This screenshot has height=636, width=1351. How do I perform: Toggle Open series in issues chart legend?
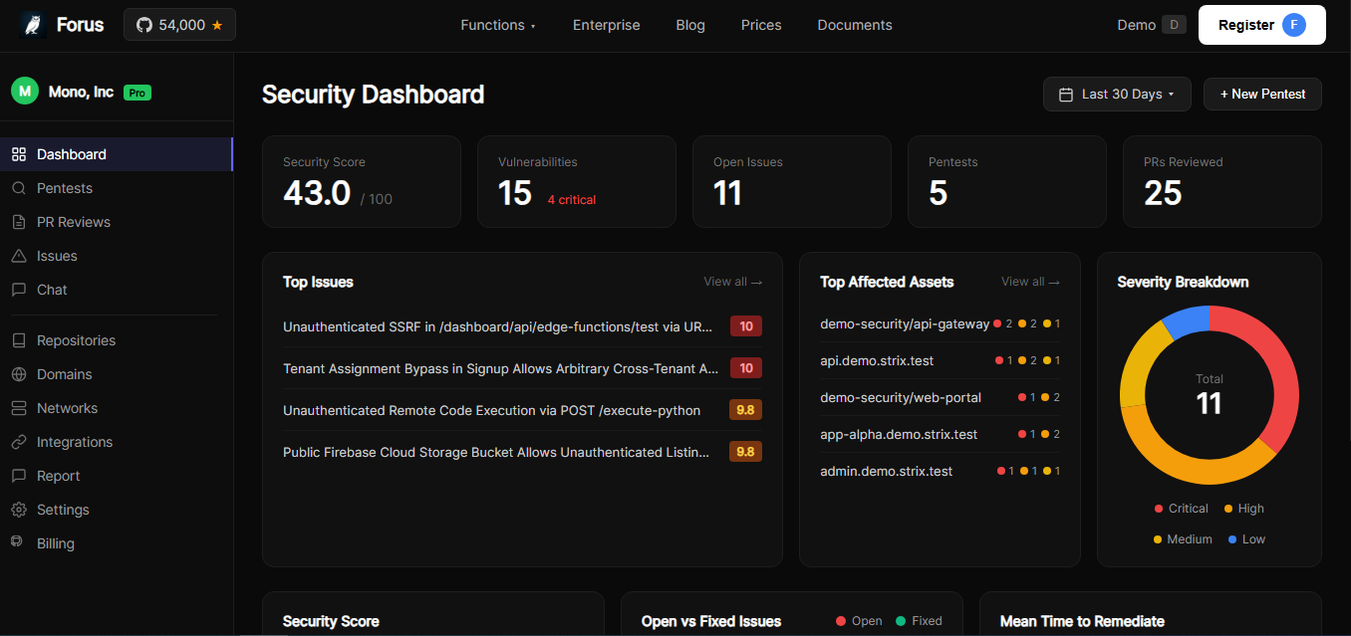point(859,621)
